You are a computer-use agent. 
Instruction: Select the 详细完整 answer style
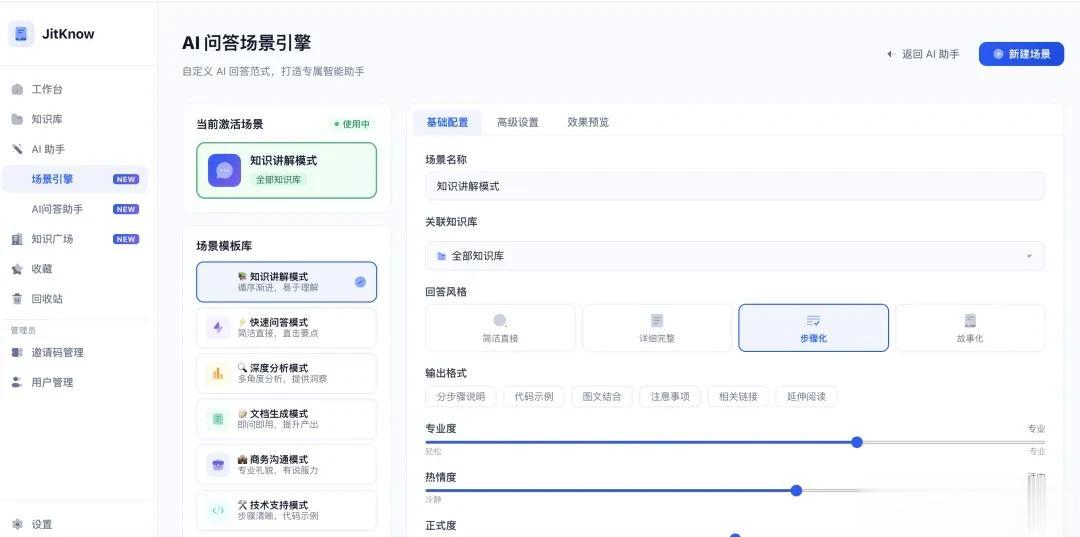tap(657, 328)
